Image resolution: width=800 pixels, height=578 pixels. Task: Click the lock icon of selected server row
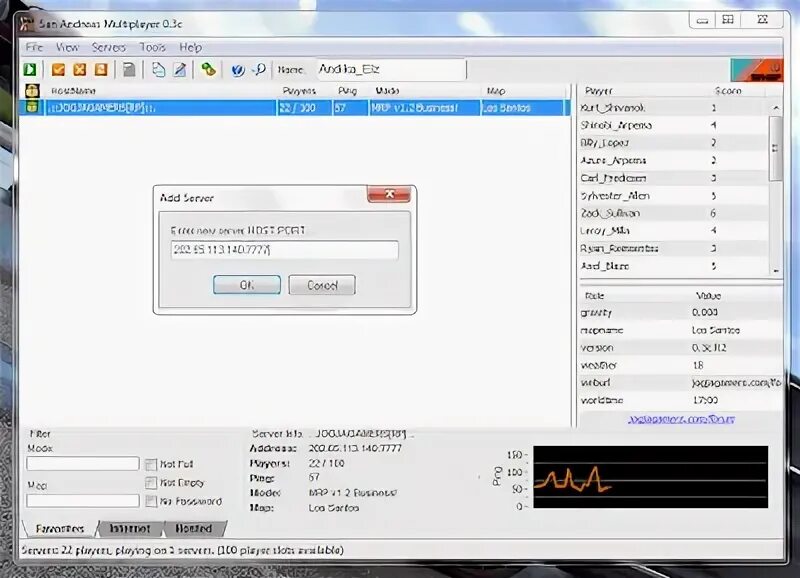32,107
